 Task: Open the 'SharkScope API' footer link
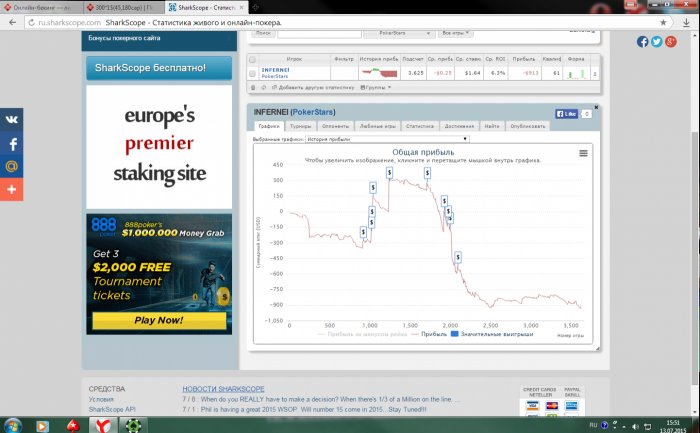[112, 409]
